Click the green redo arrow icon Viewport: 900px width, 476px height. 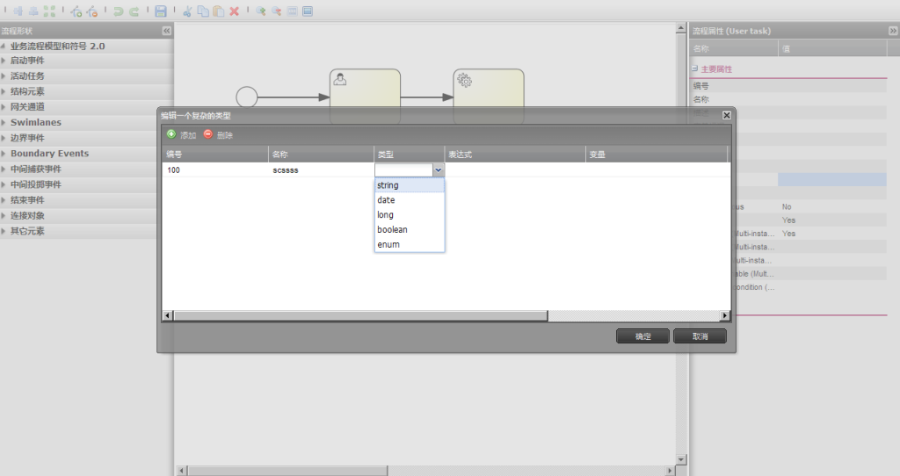click(x=134, y=11)
